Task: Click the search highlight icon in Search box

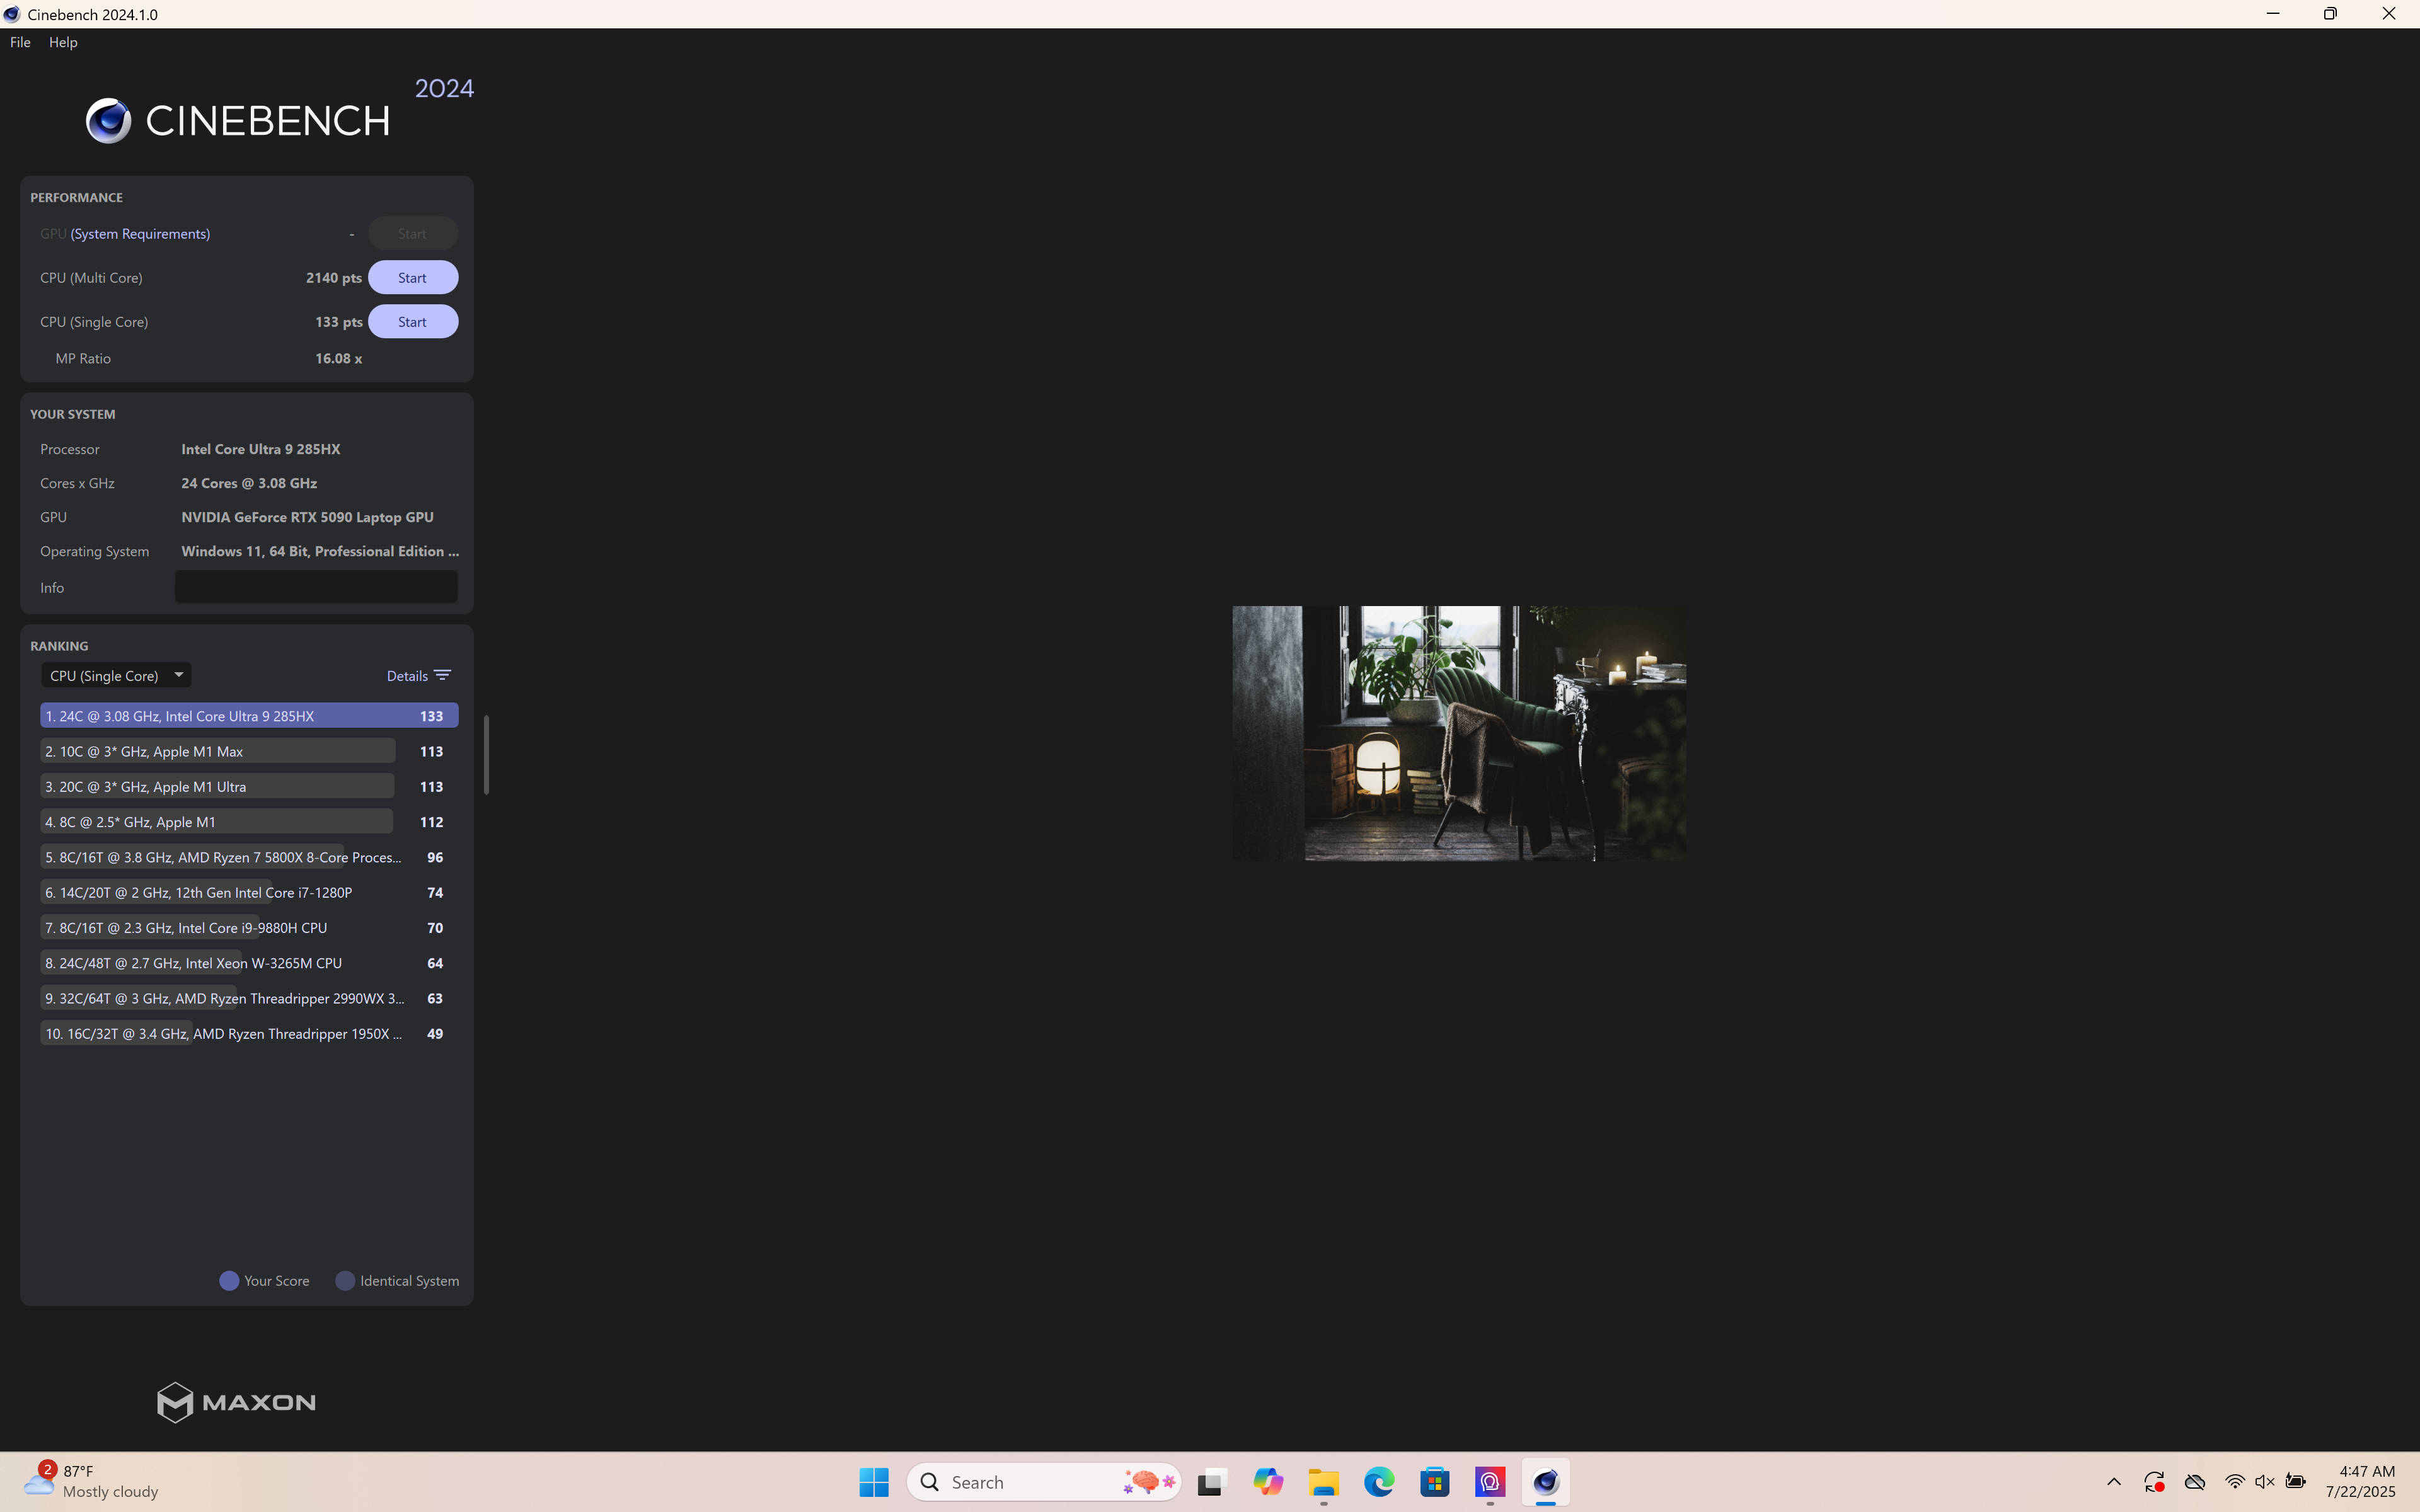Action: click(1149, 1482)
